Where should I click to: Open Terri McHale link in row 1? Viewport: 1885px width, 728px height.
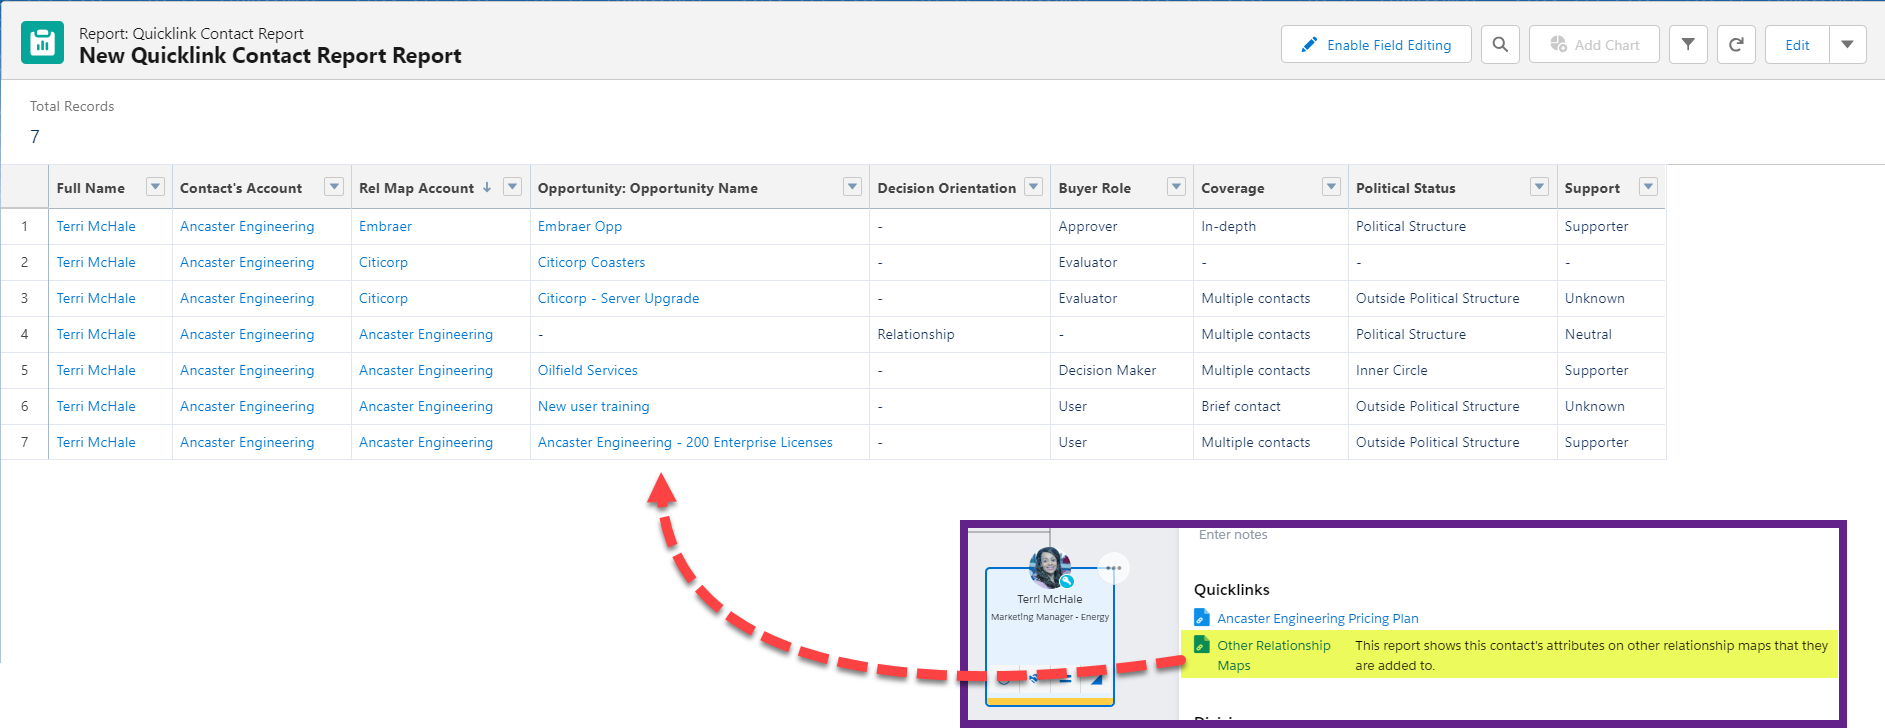tap(96, 226)
